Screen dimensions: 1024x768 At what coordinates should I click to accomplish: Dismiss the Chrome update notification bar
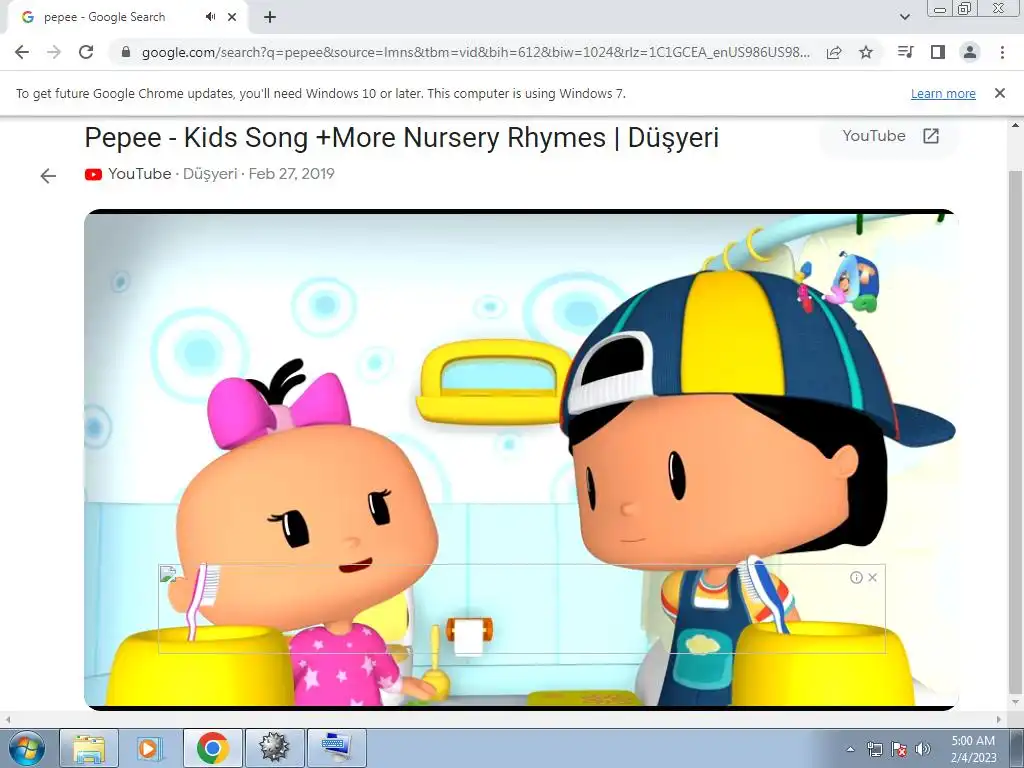pos(999,93)
